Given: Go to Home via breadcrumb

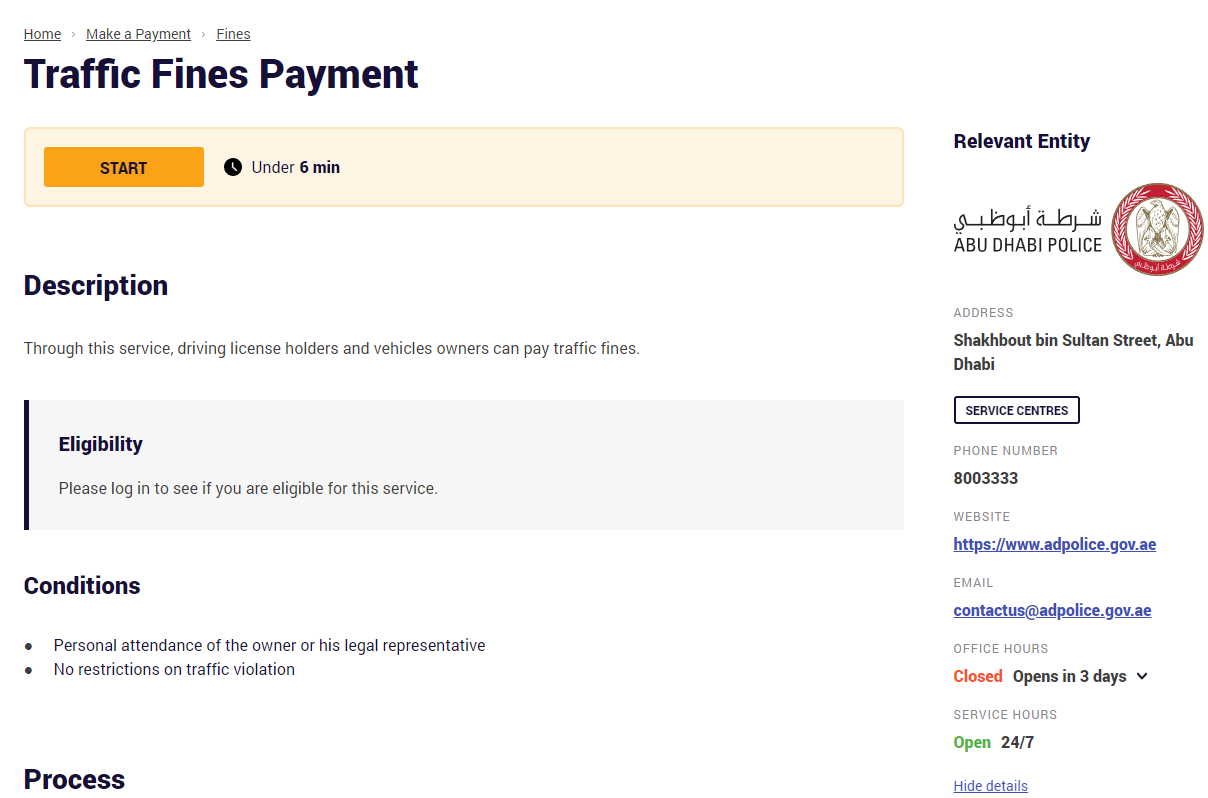Looking at the screenshot, I should 42,33.
